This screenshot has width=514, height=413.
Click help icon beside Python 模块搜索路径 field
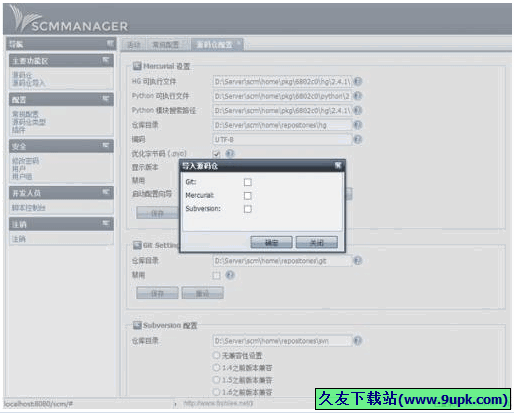pyautogui.click(x=358, y=110)
